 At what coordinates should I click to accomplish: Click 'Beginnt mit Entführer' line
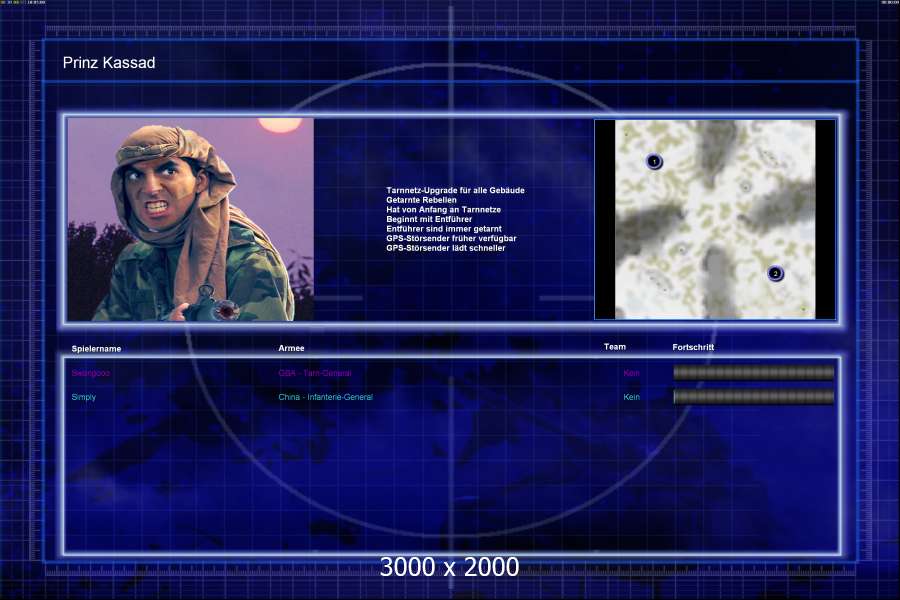pos(429,219)
